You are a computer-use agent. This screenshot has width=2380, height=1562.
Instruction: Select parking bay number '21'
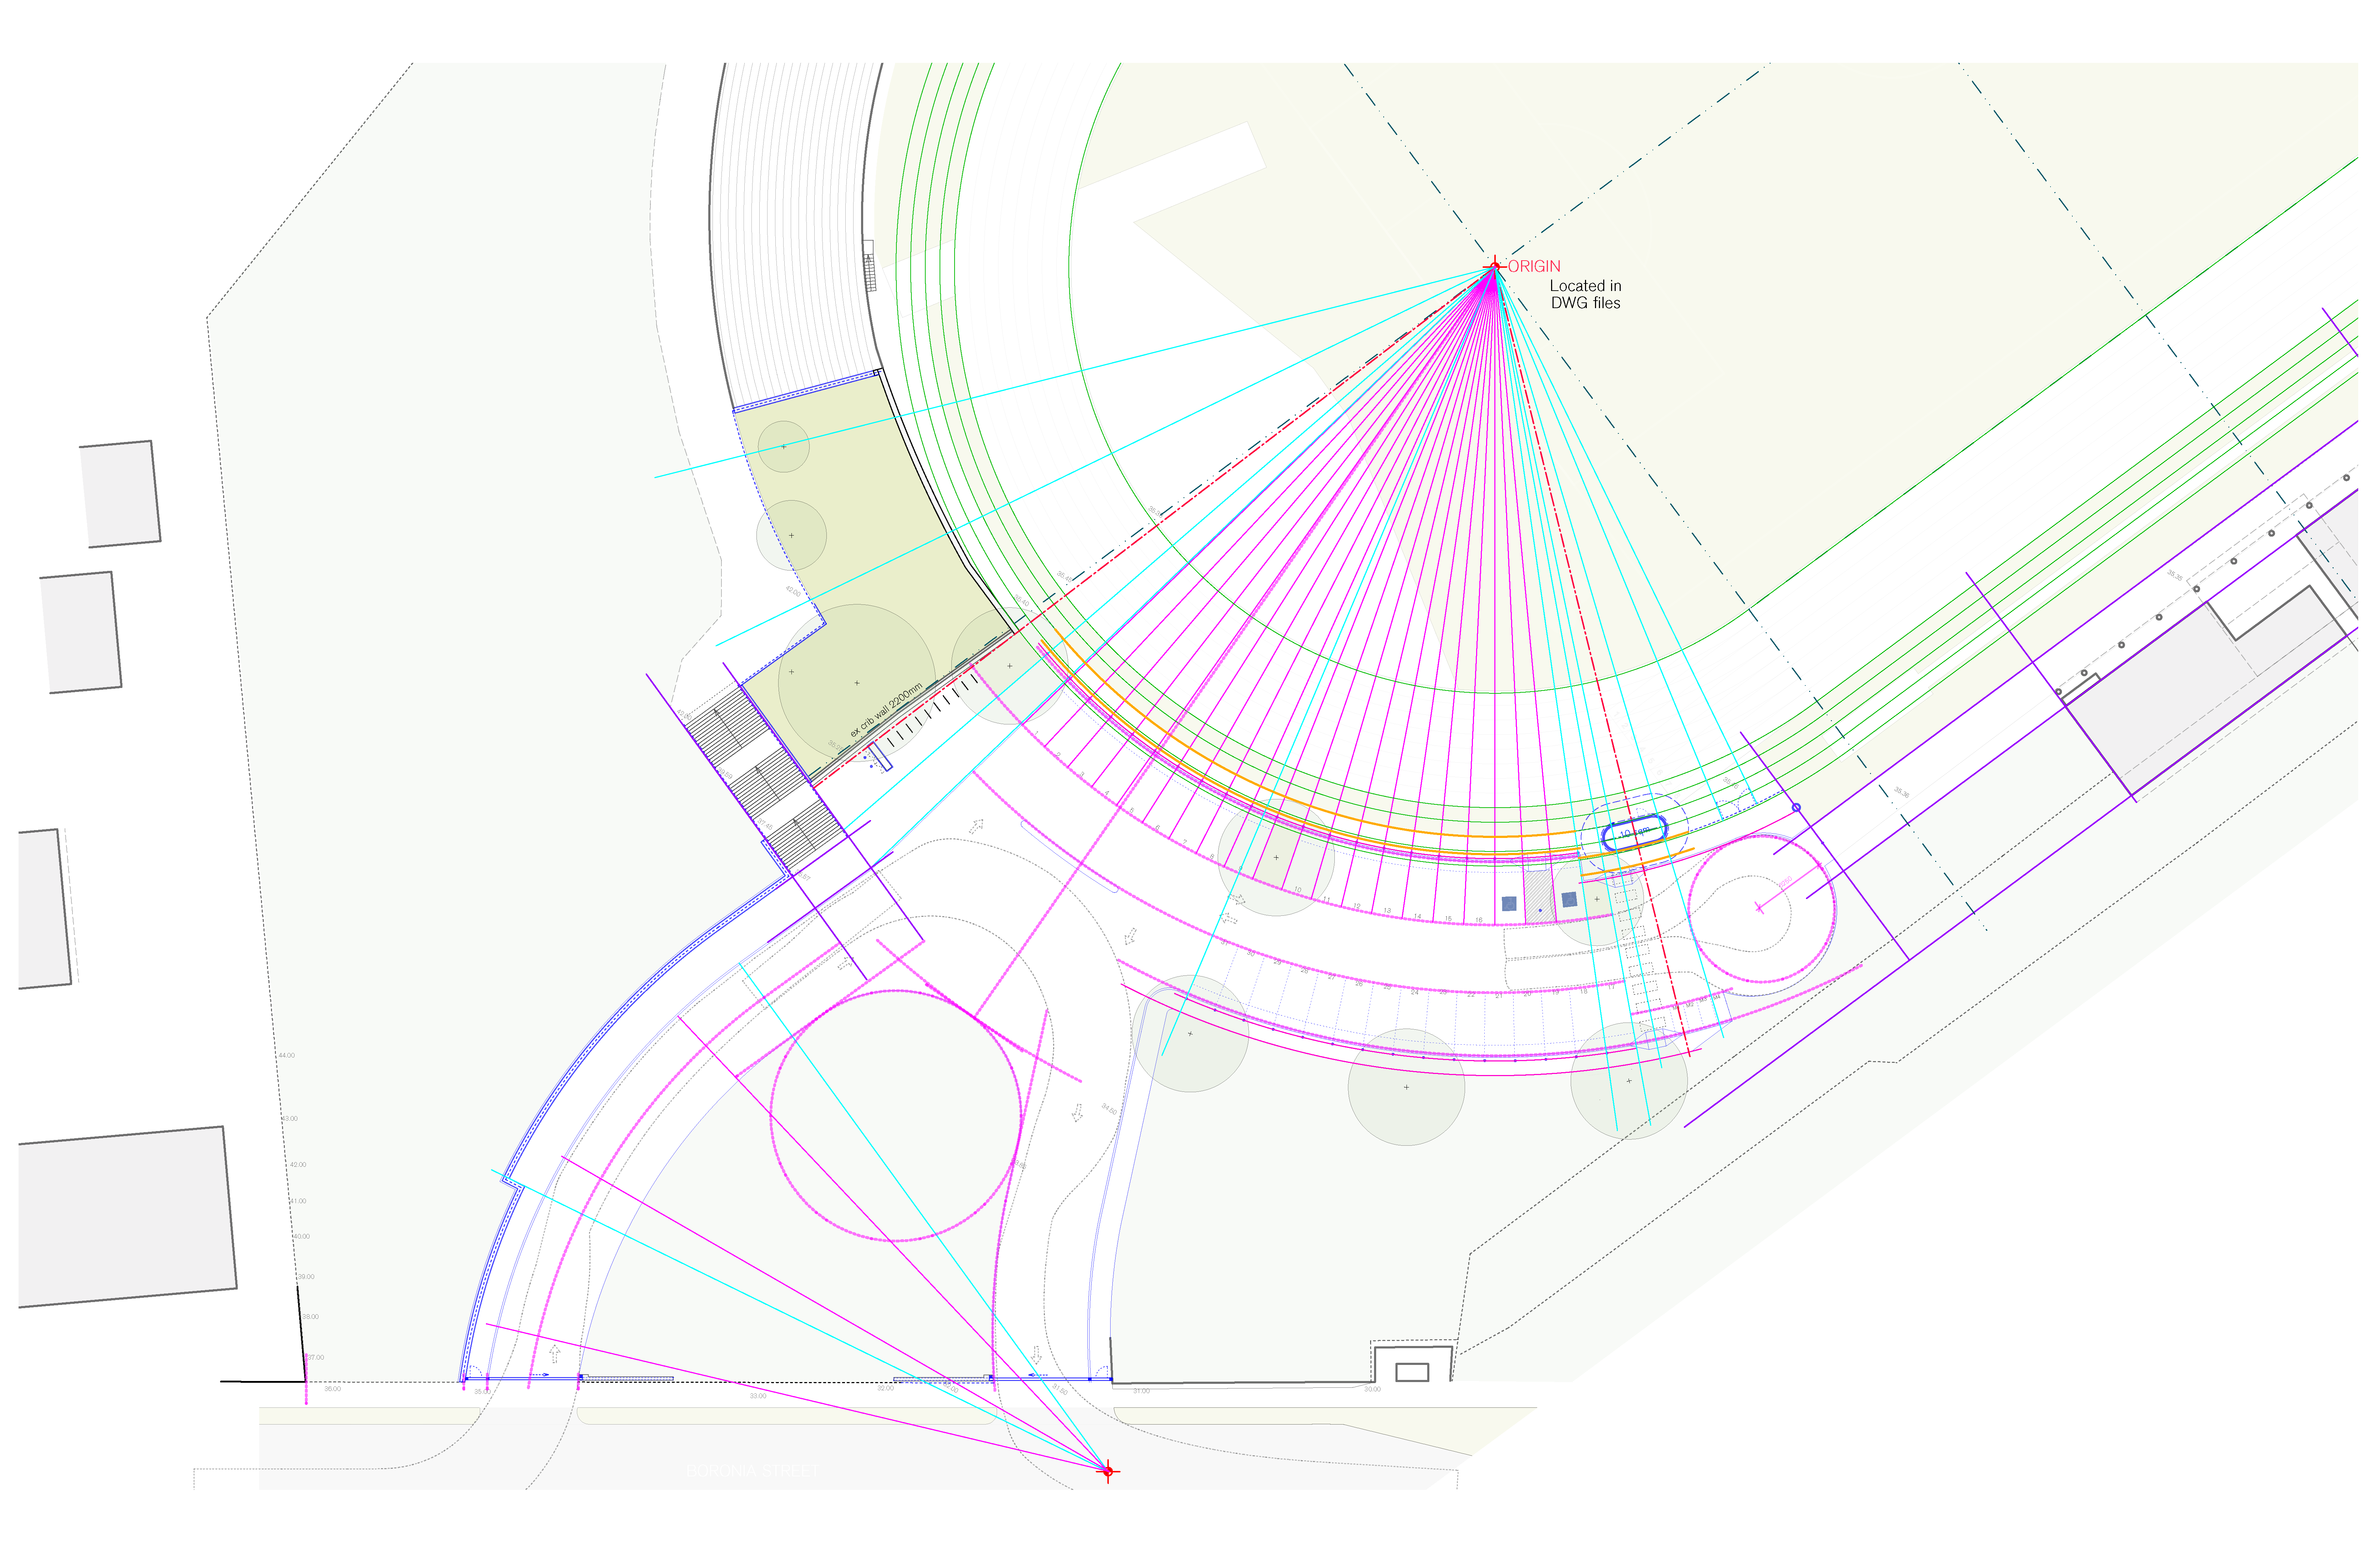coord(1499,996)
